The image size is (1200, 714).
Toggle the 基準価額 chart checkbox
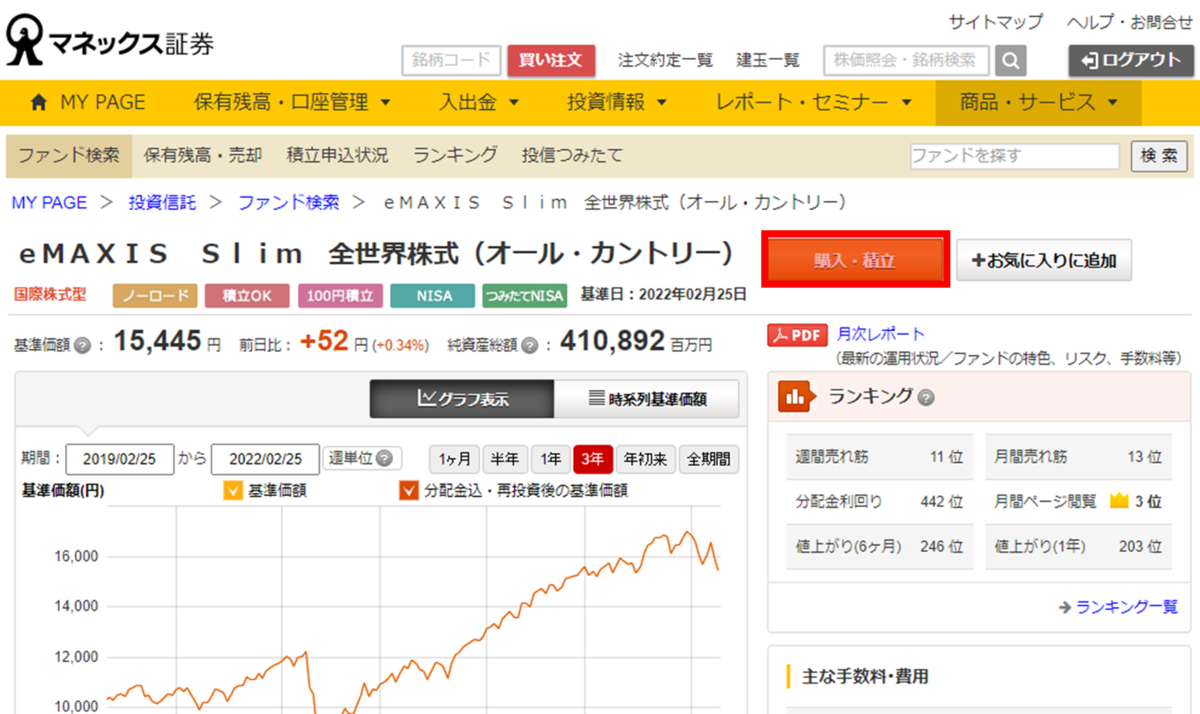(232, 490)
